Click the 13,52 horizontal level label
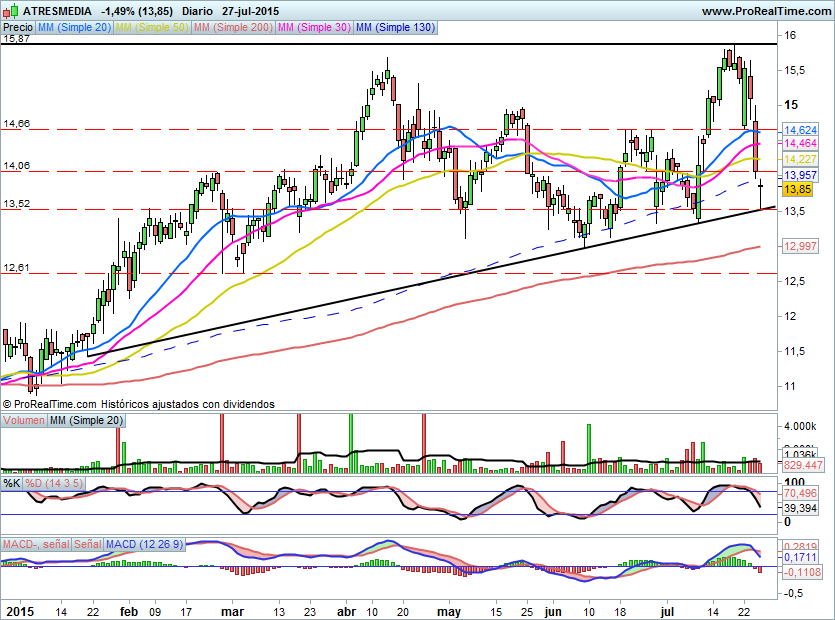Screen dimensions: 835x620 (x=16, y=204)
